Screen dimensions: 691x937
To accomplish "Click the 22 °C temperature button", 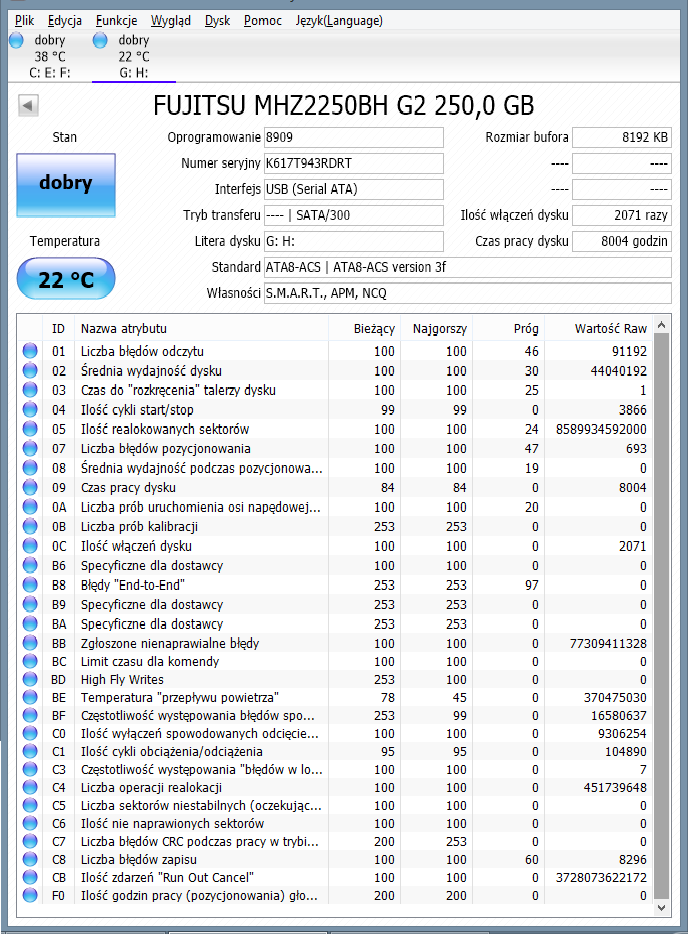I will [66, 278].
